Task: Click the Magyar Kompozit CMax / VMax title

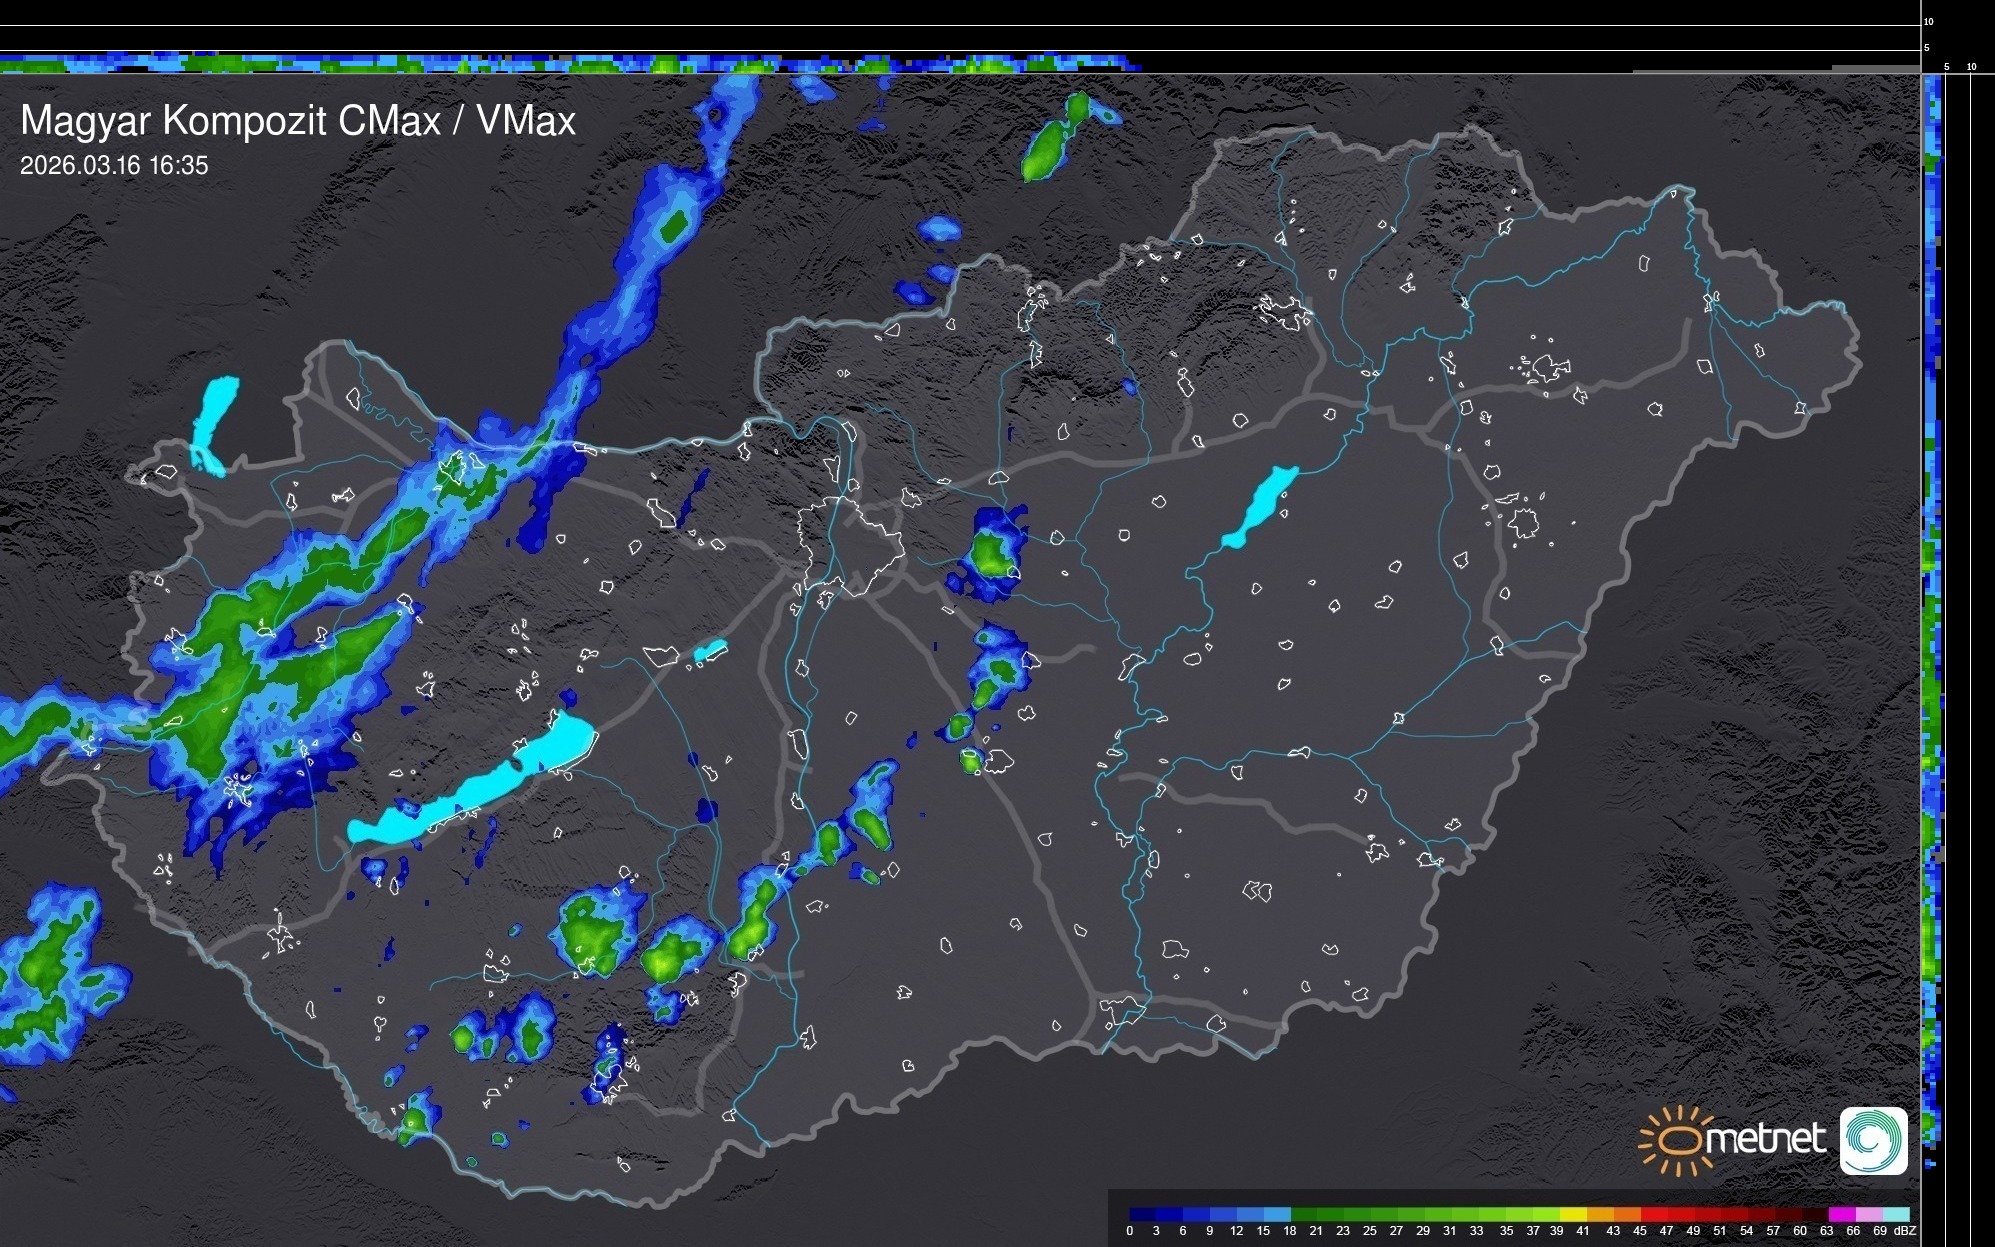Action: 298,121
